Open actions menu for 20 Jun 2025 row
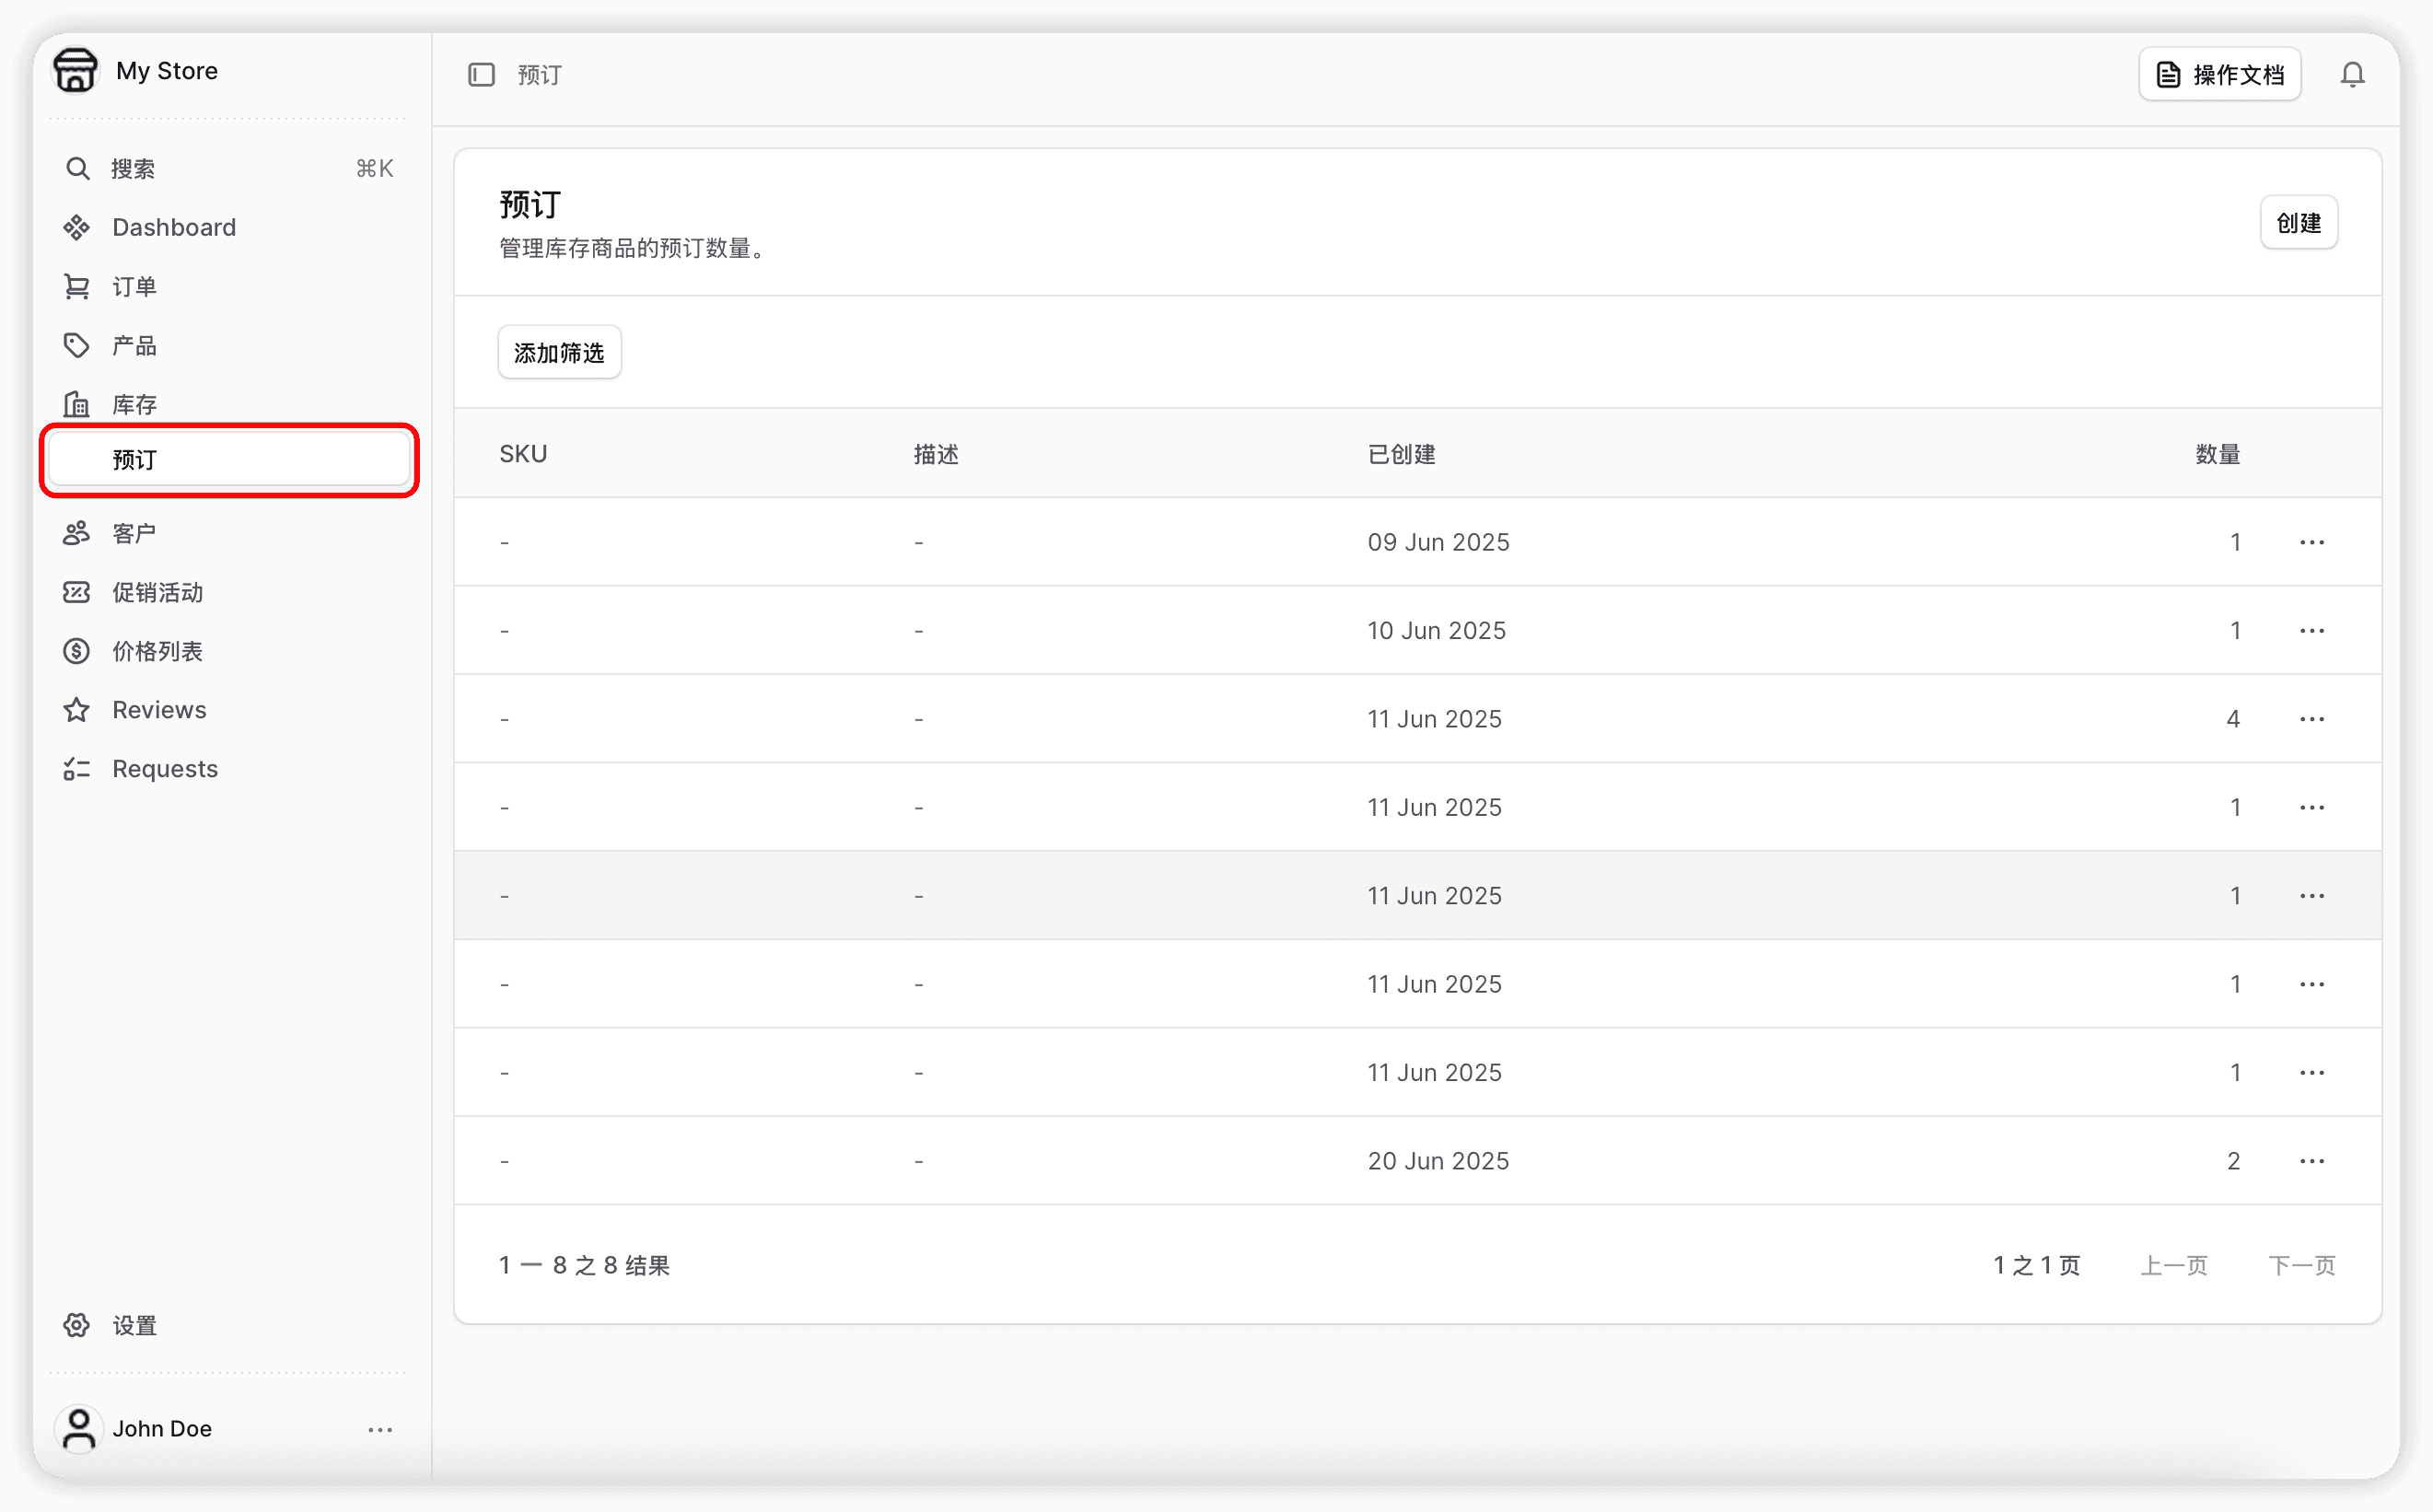This screenshot has width=2433, height=1512. click(2311, 1161)
